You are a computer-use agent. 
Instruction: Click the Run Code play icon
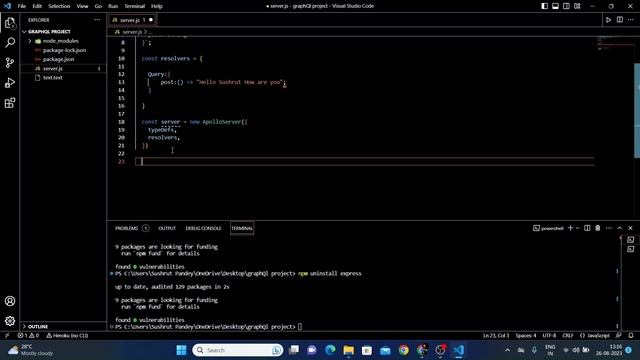click(608, 20)
